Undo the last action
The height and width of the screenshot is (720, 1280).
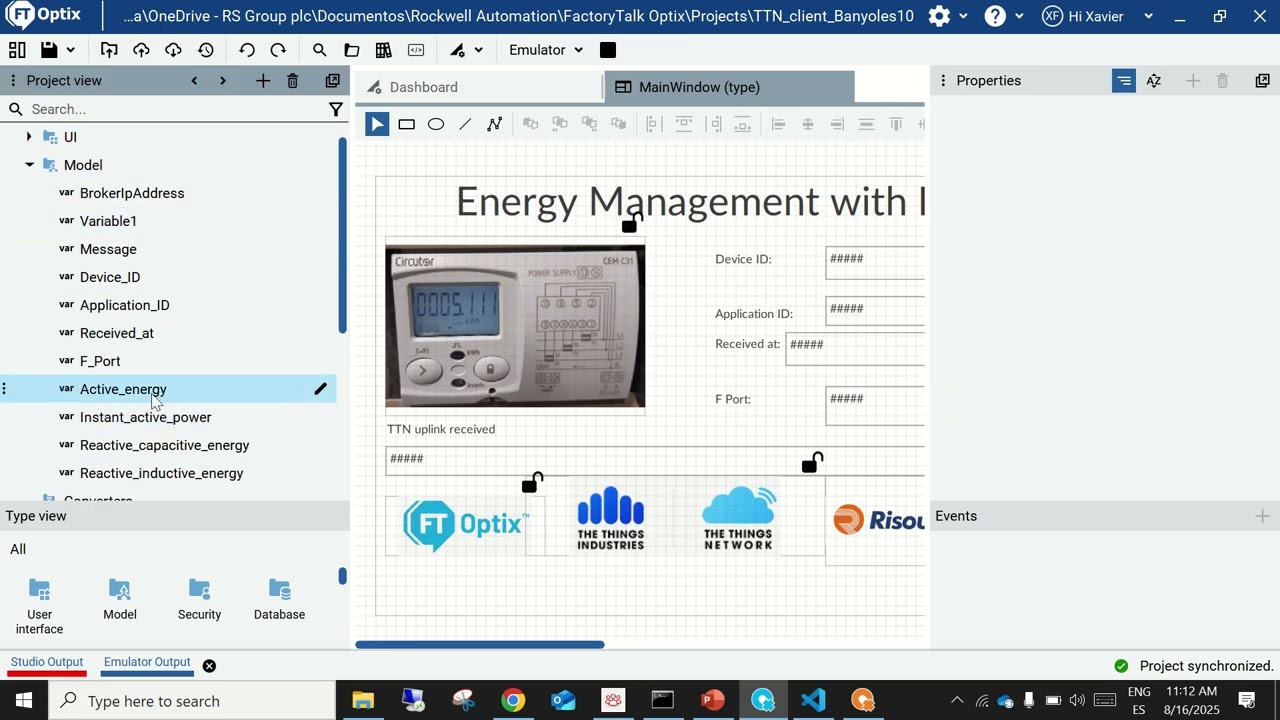(x=247, y=50)
